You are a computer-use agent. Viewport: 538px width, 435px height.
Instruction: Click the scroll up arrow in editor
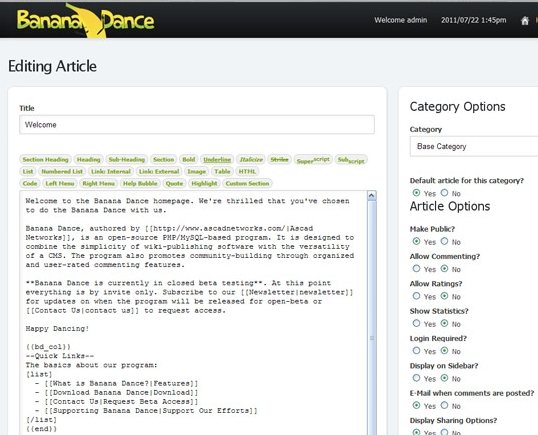click(372, 196)
